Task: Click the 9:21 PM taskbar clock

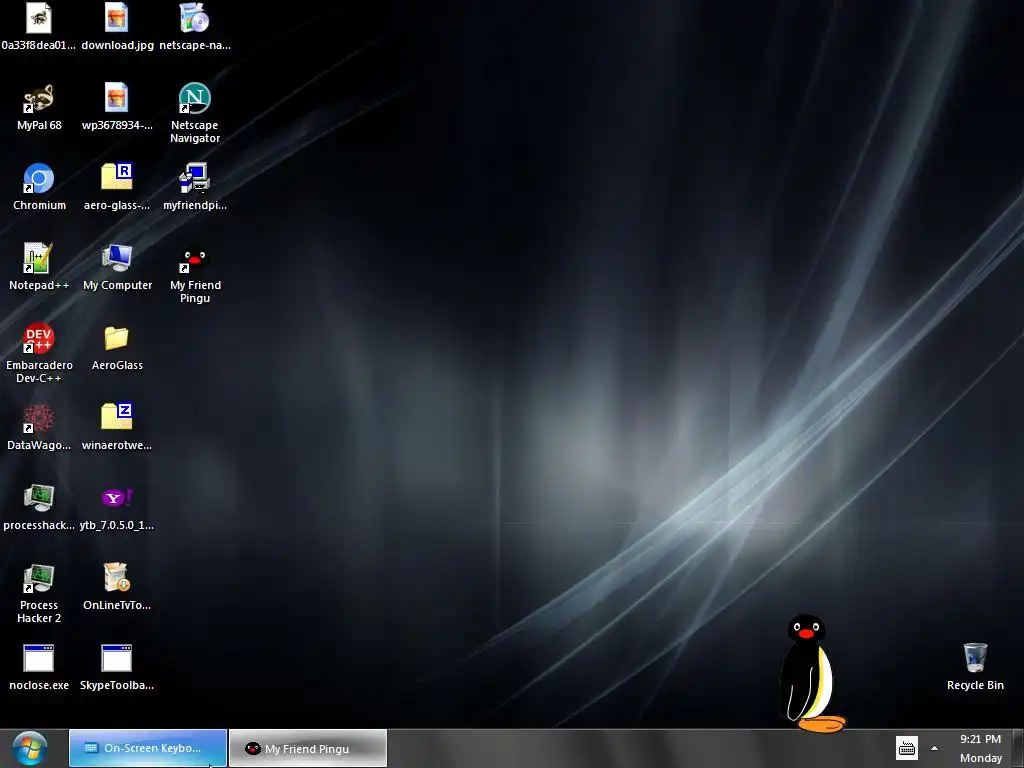Action: (980, 739)
